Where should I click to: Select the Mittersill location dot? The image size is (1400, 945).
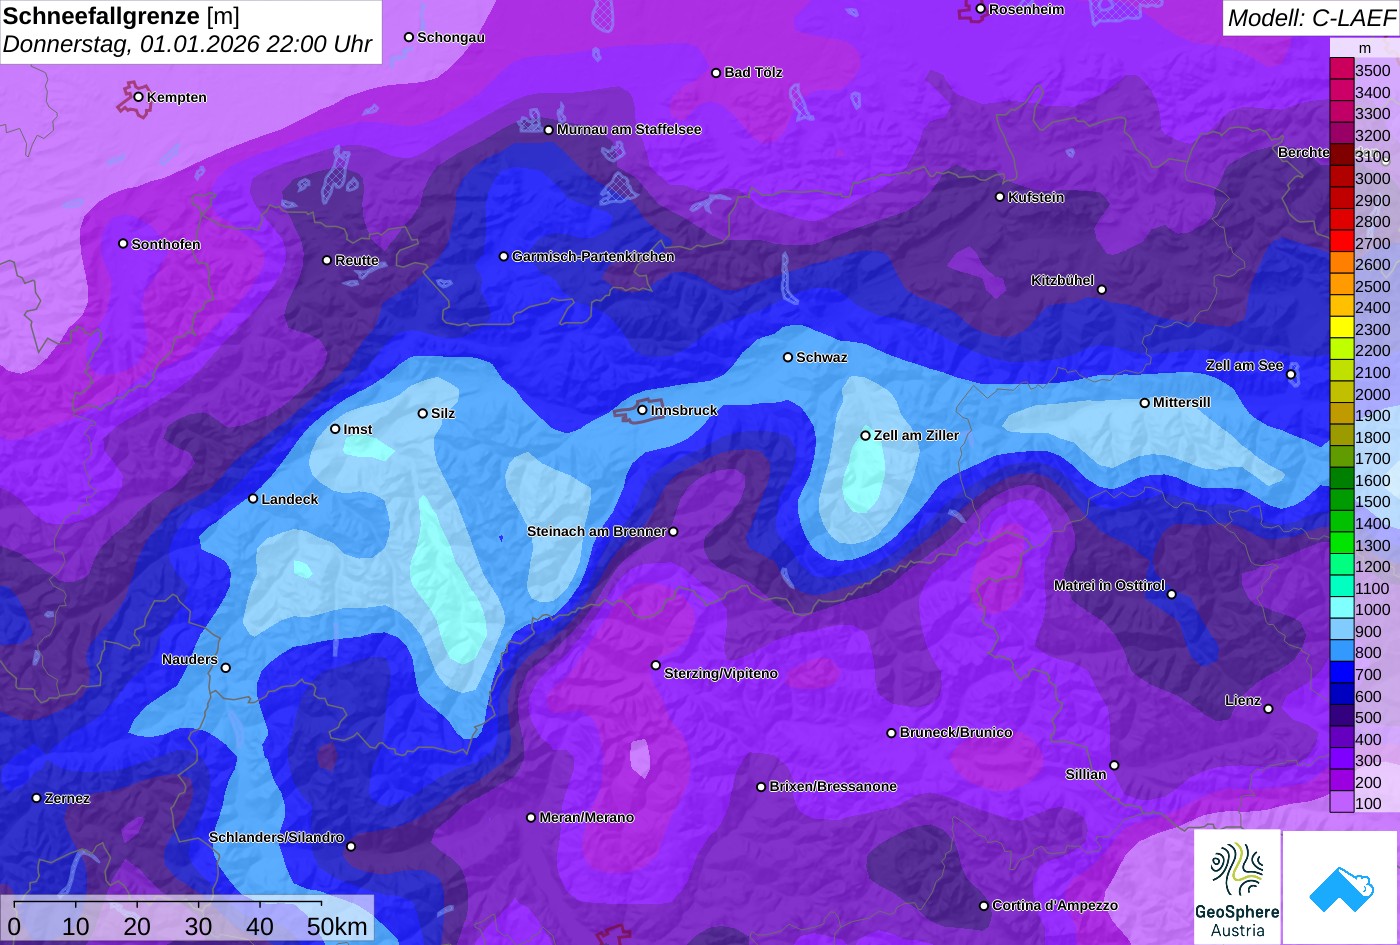(1144, 403)
